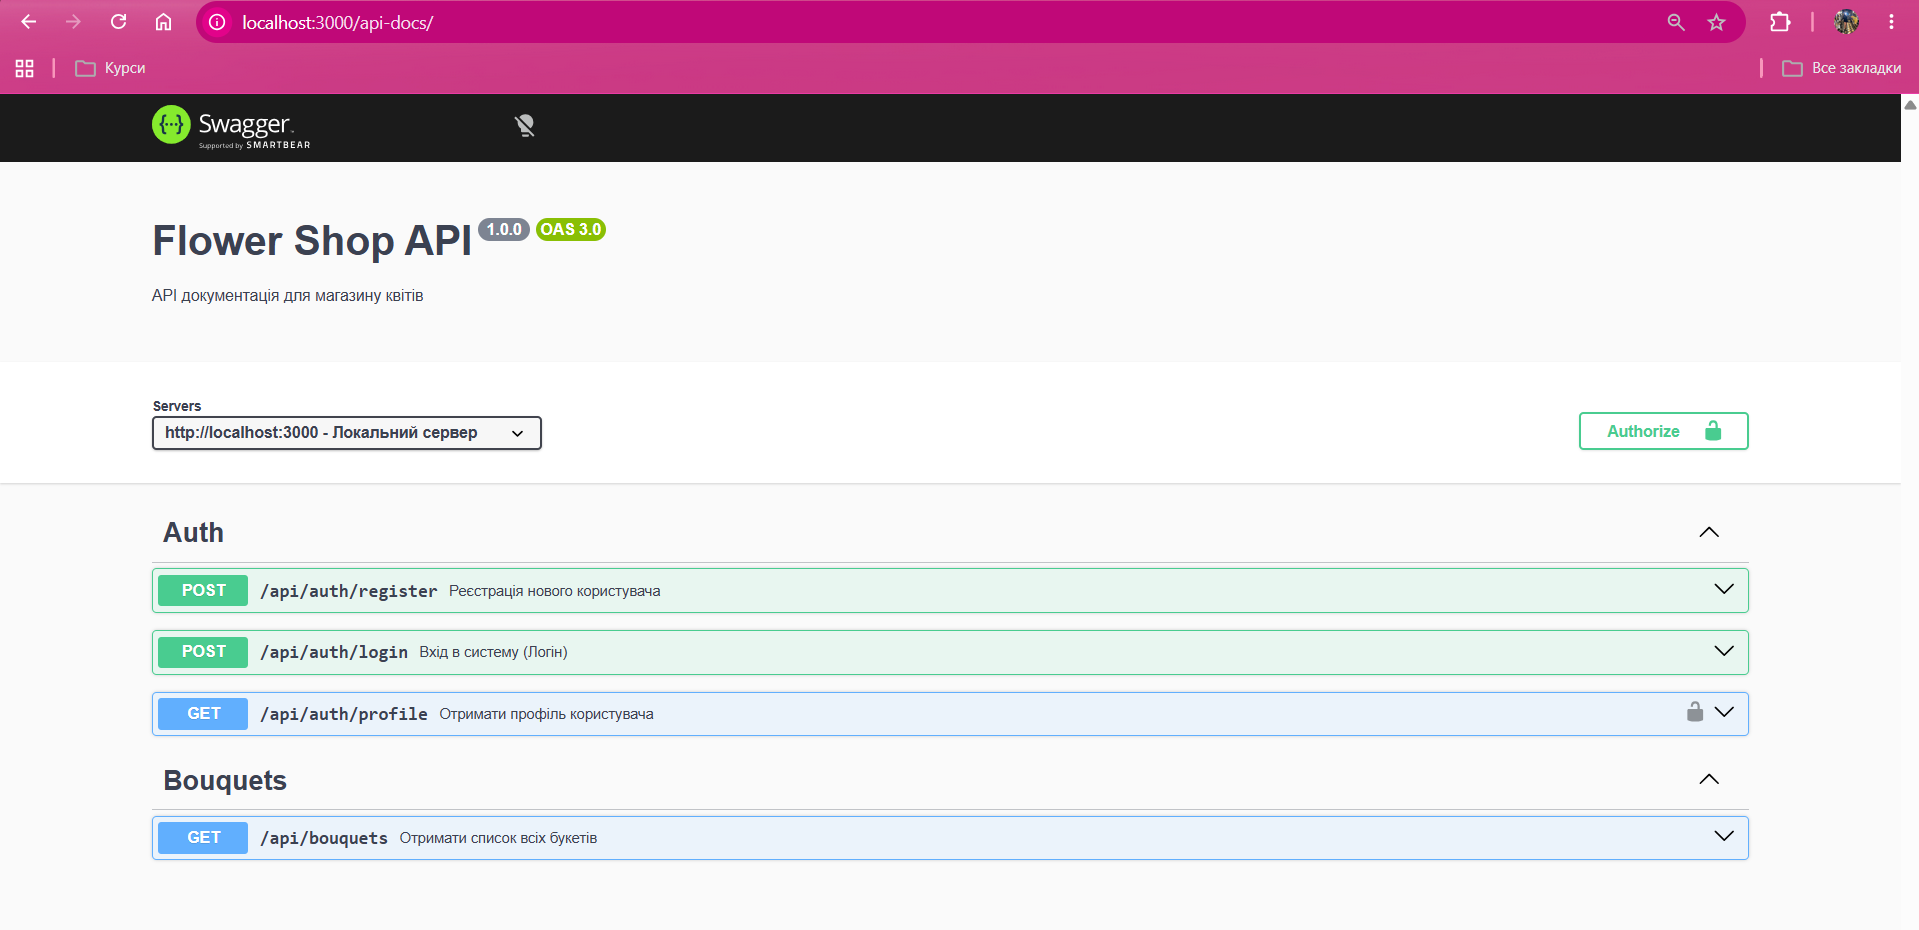Click the POST badge for login
This screenshot has height=930, width=1919.
click(203, 651)
